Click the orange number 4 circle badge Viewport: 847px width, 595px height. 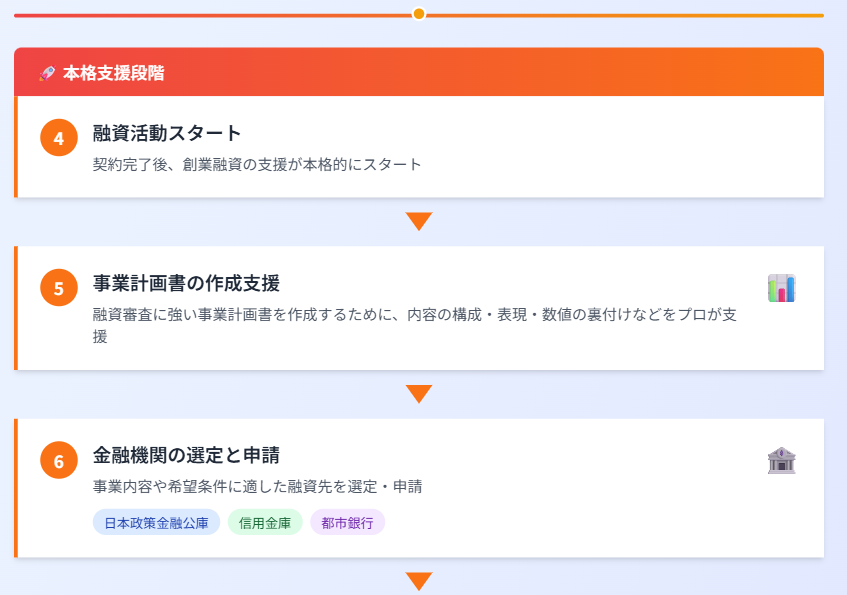(59, 138)
